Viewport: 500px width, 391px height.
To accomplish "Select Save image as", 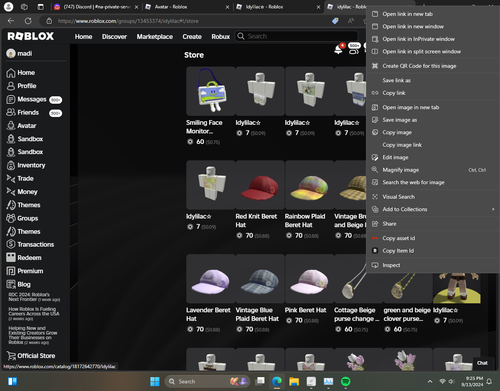I will (x=433, y=120).
